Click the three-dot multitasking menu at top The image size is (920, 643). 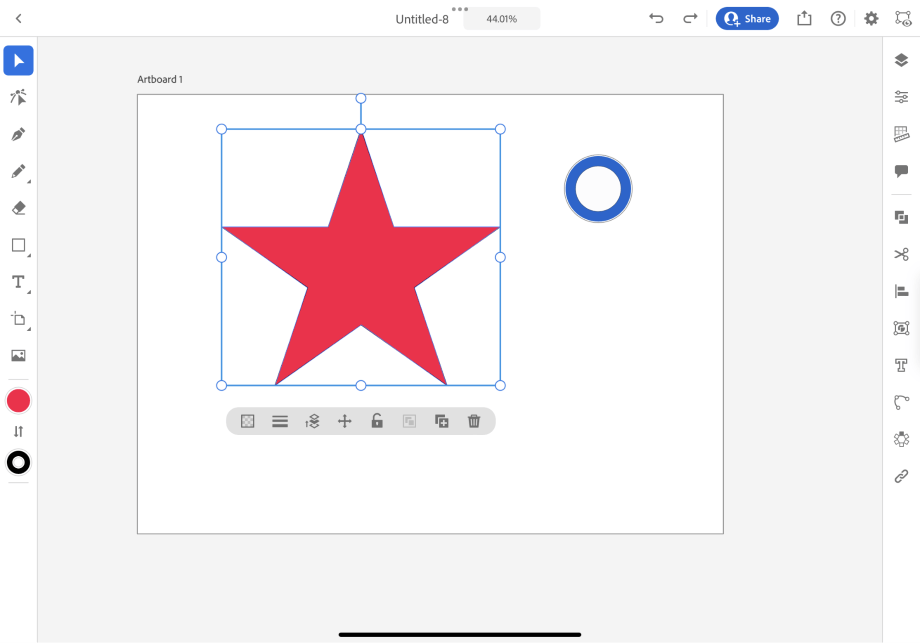(460, 9)
